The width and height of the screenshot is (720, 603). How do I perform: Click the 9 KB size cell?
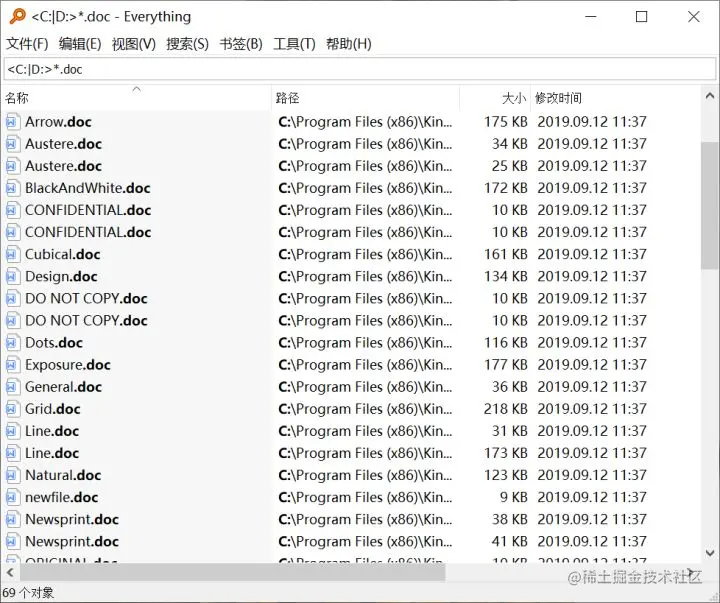tap(513, 497)
